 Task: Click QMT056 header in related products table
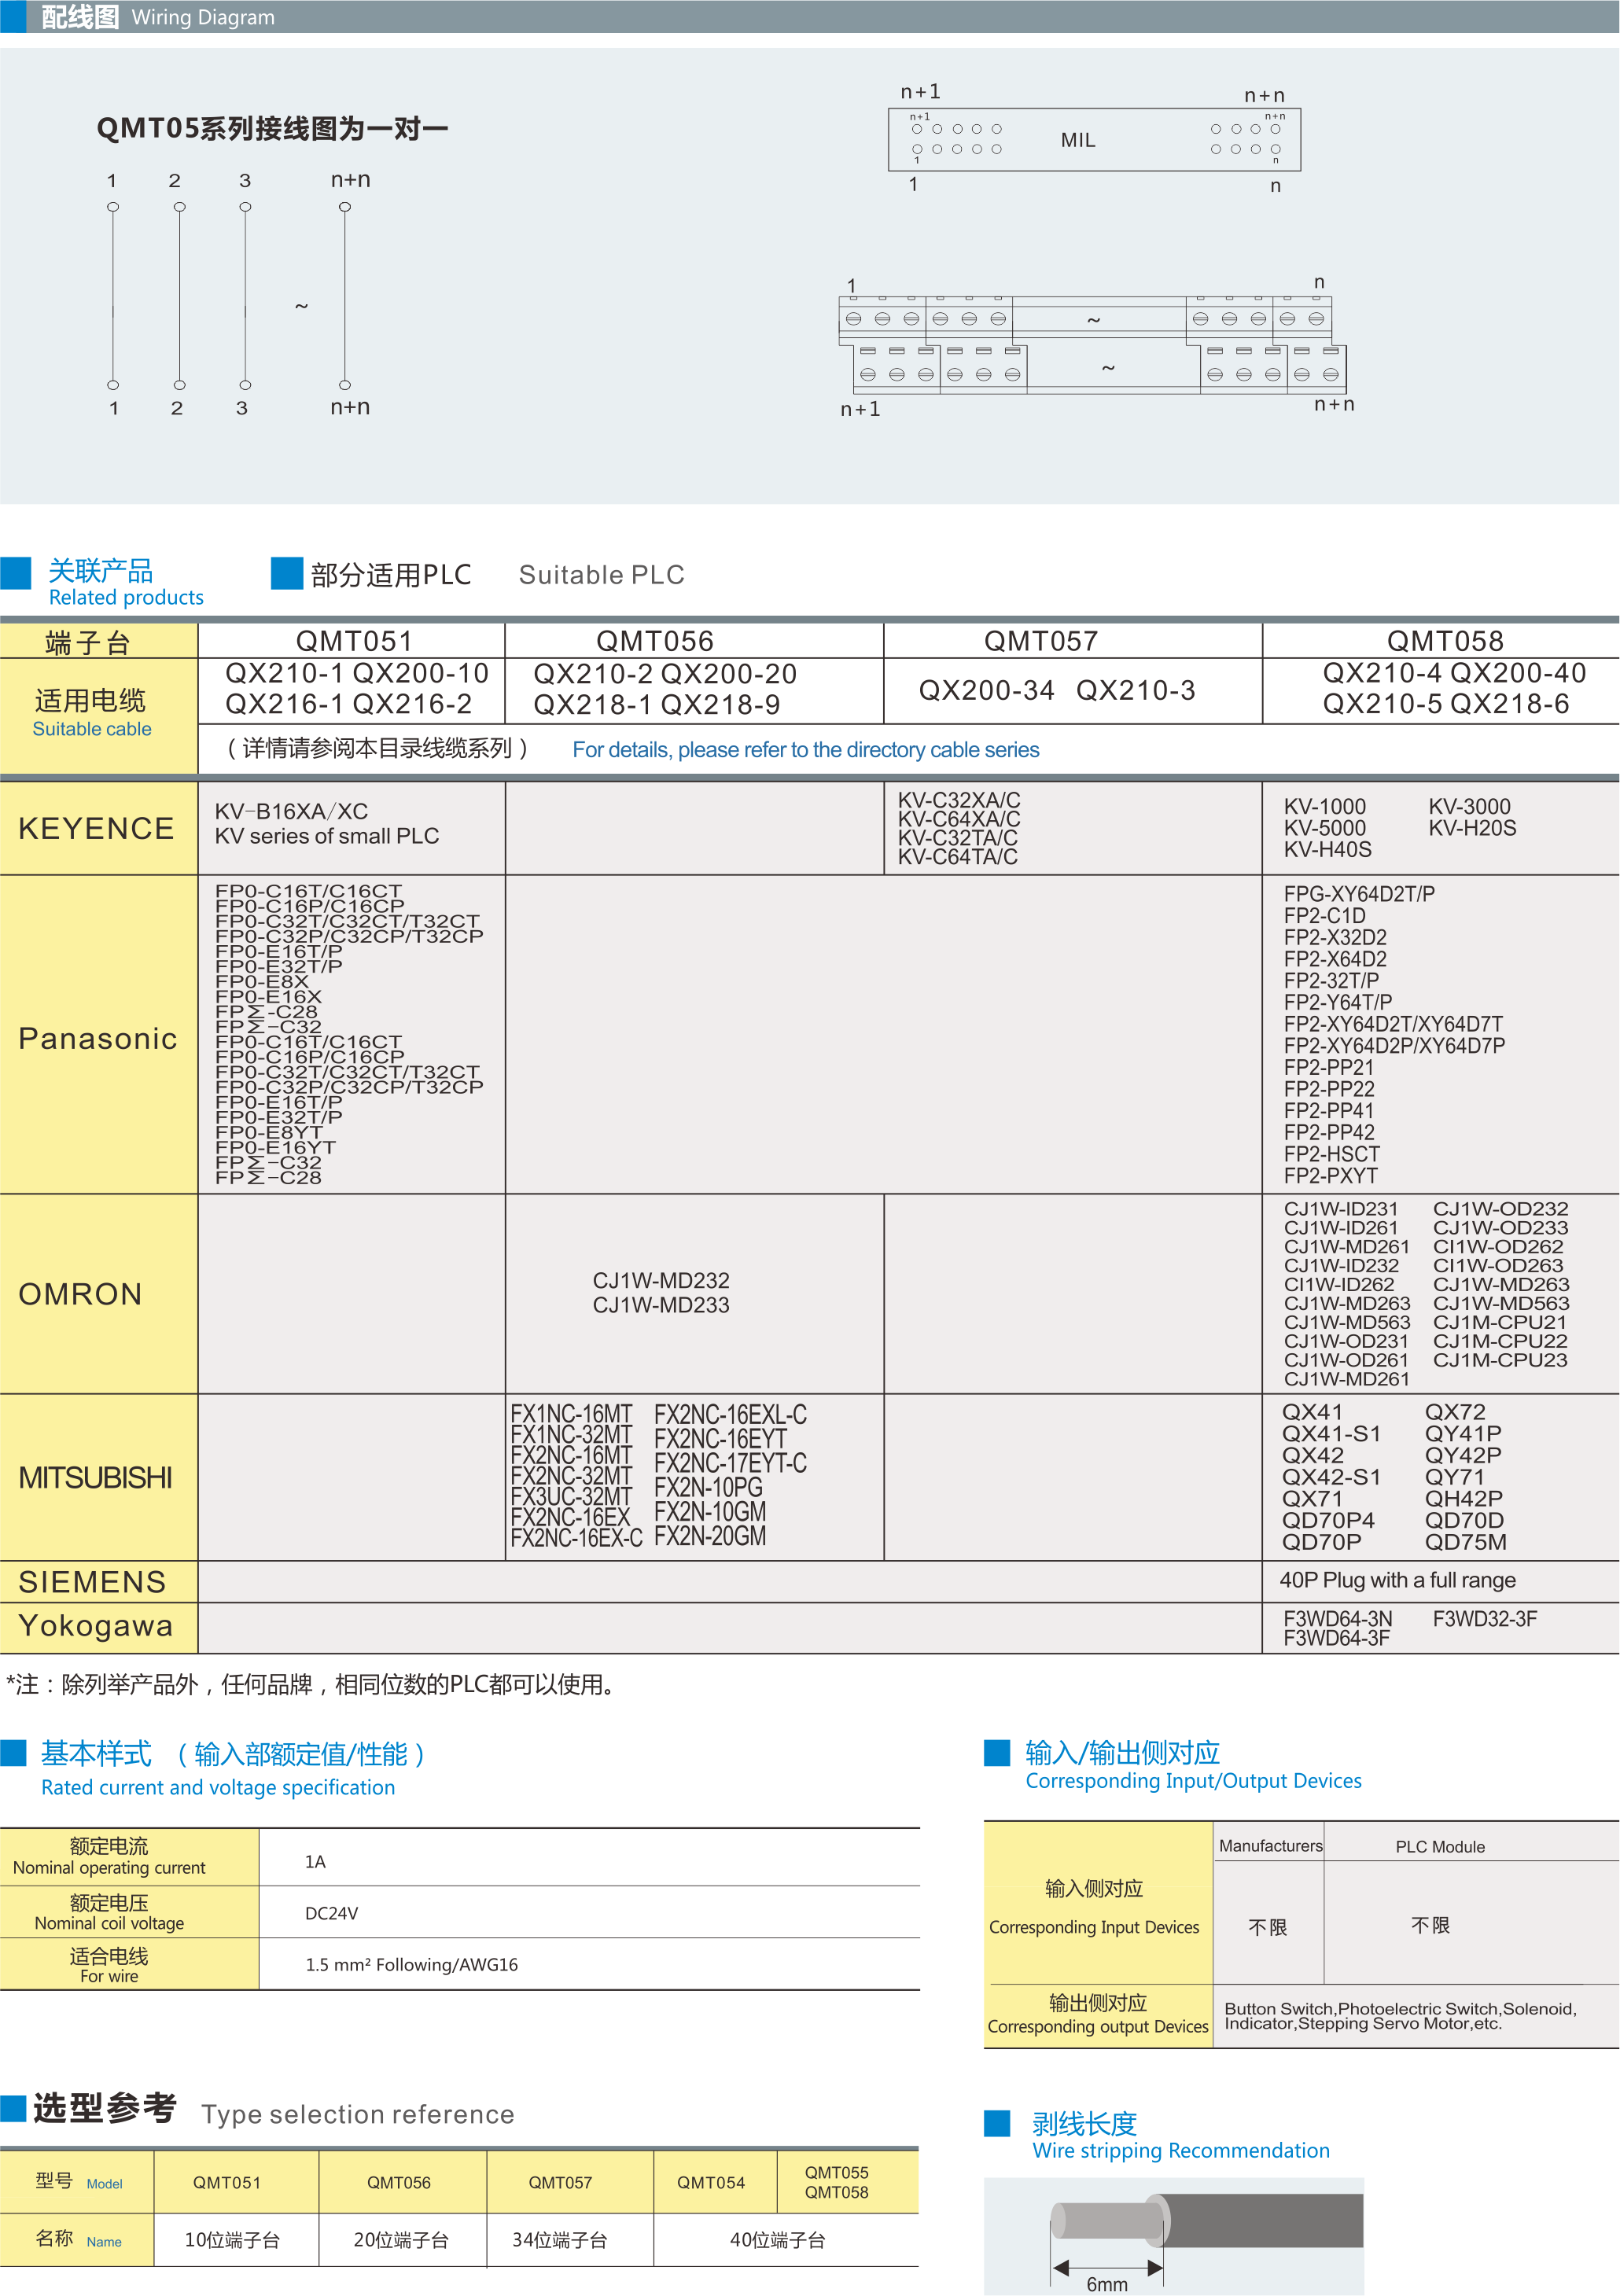[x=655, y=641]
